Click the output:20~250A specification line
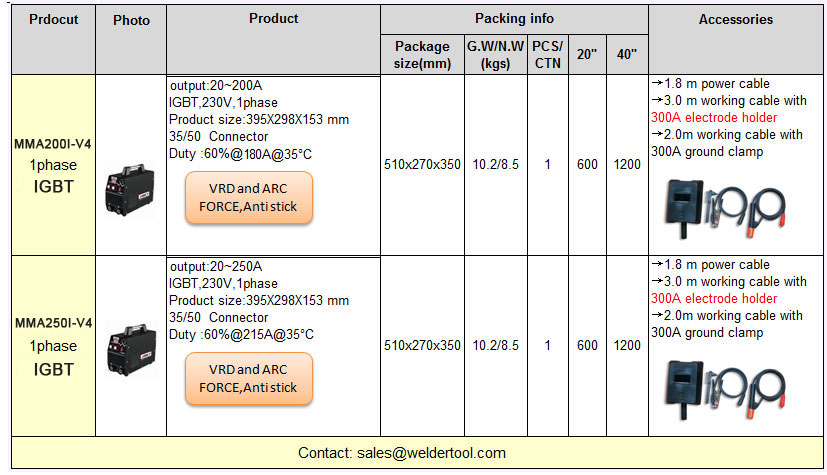 (216, 266)
